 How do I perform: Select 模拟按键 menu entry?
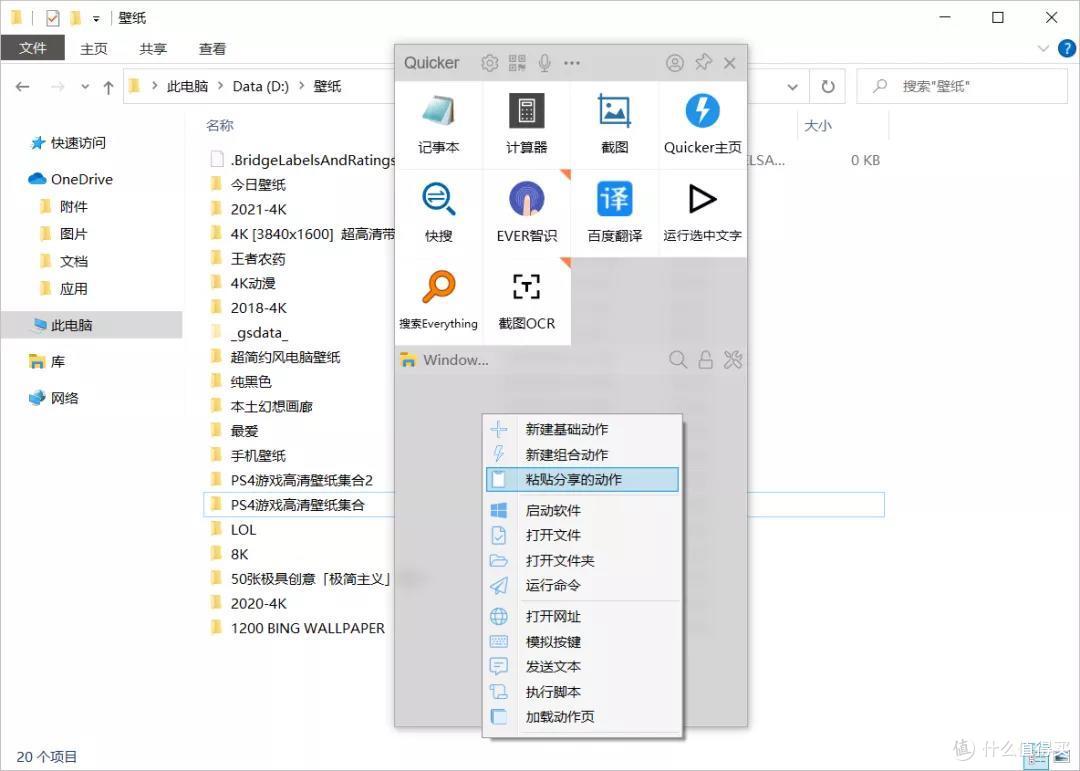(x=583, y=642)
